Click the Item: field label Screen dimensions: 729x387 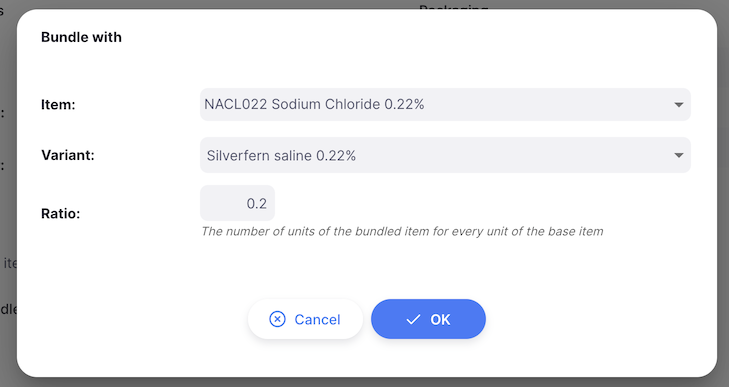pos(58,105)
